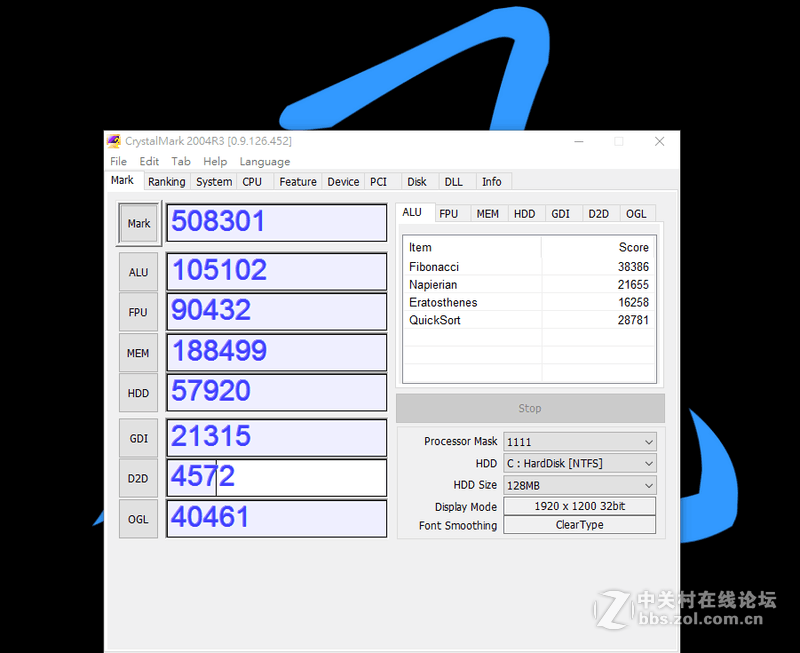Start all benchmarks with the Mark button
Screen dimensions: 800x653
(138, 223)
